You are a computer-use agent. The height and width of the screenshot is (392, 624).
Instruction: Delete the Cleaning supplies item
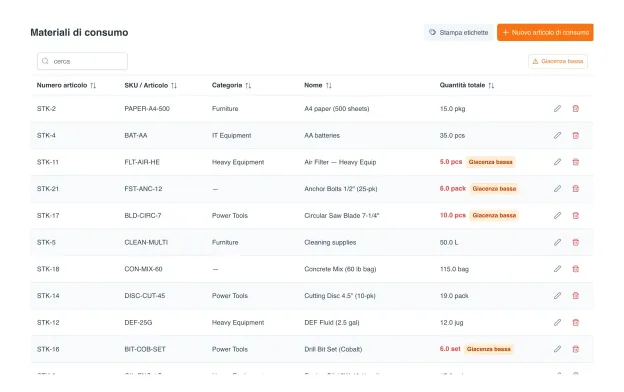(575, 242)
